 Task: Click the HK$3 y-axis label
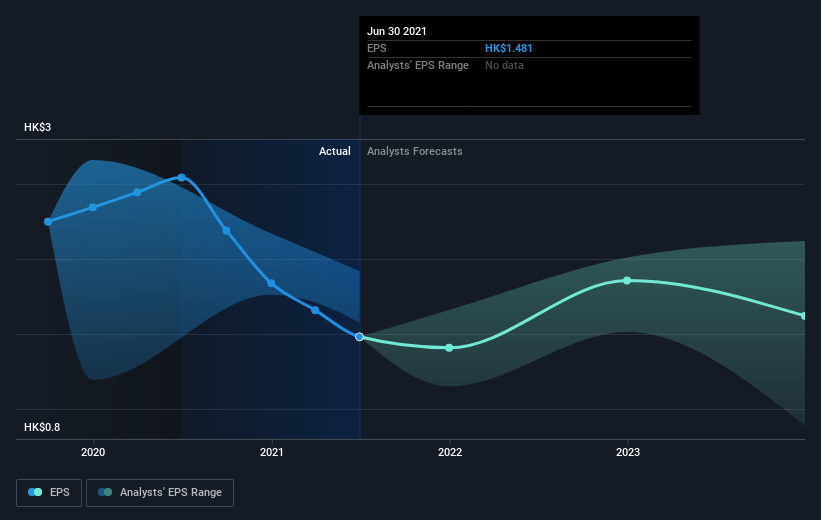[x=37, y=127]
